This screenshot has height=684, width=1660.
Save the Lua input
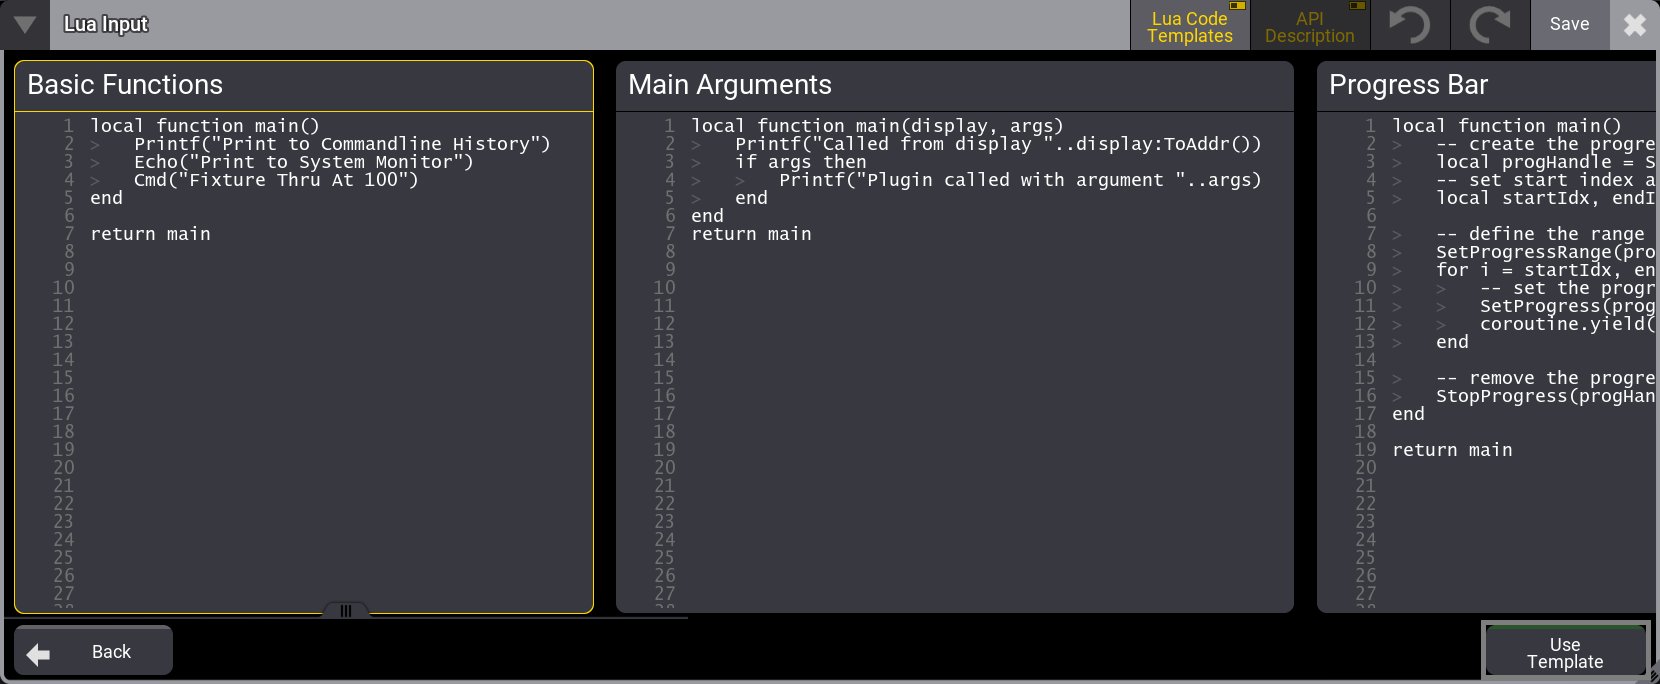(1569, 25)
